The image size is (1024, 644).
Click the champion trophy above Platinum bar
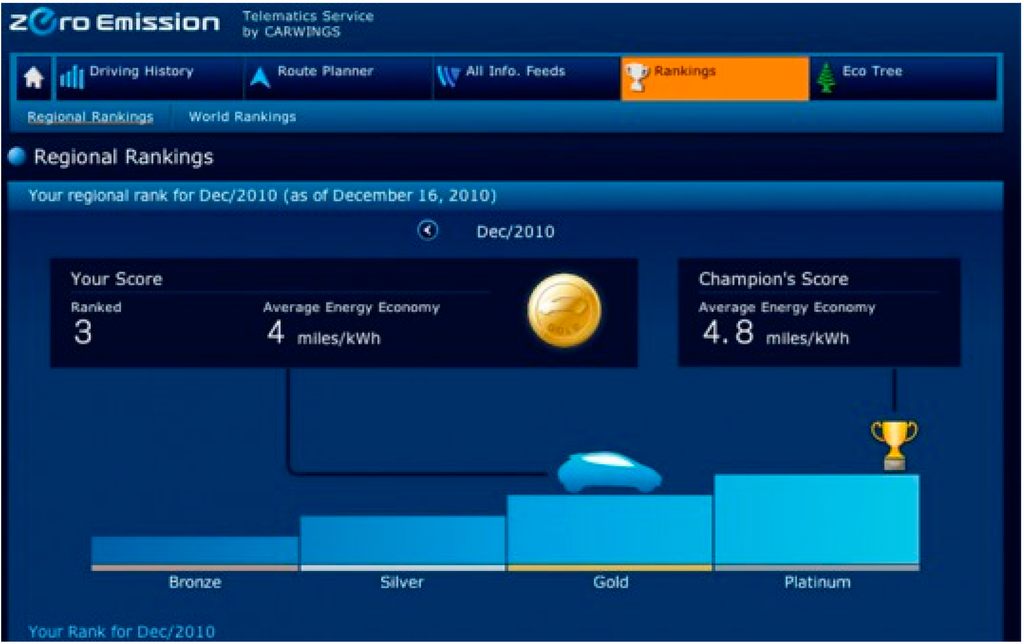click(893, 444)
